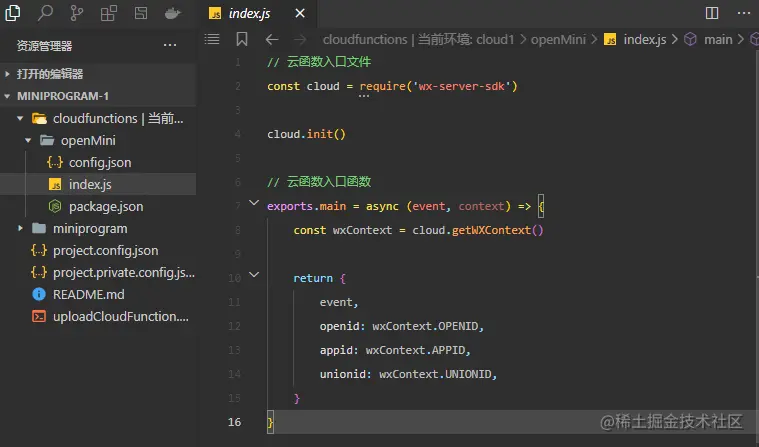Image resolution: width=759 pixels, height=447 pixels.
Task: Open the Docker whale icon
Action: point(172,14)
